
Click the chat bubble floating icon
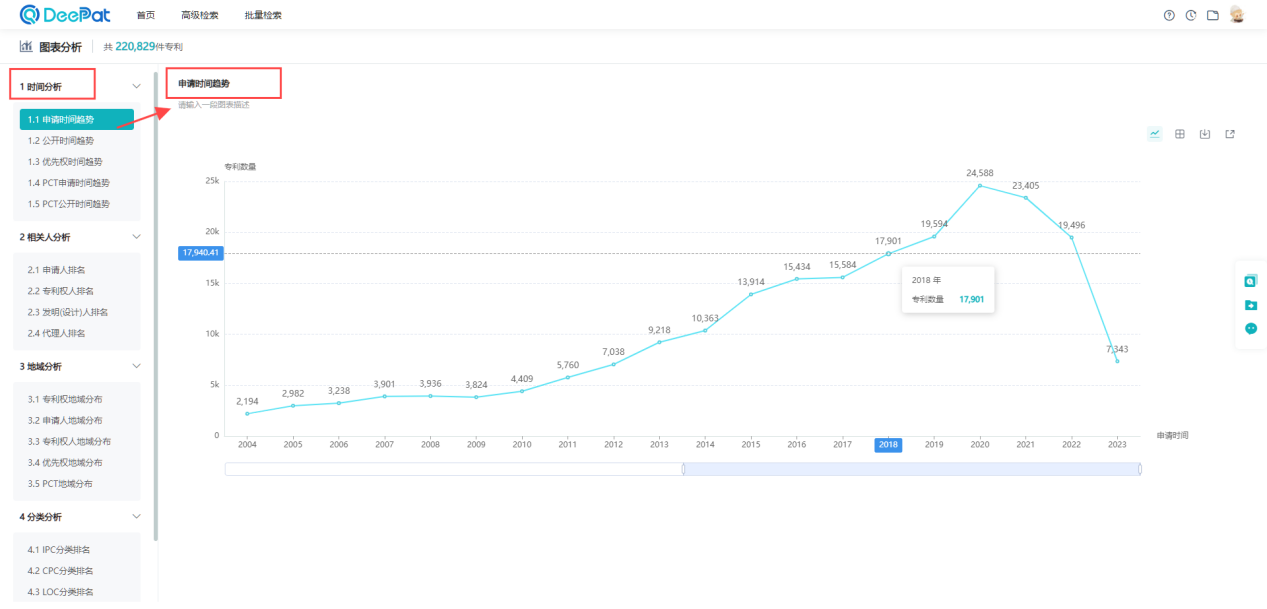1251,328
